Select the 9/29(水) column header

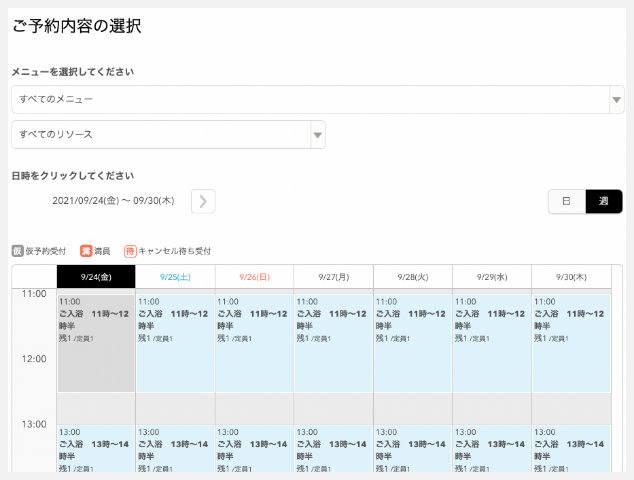point(492,277)
